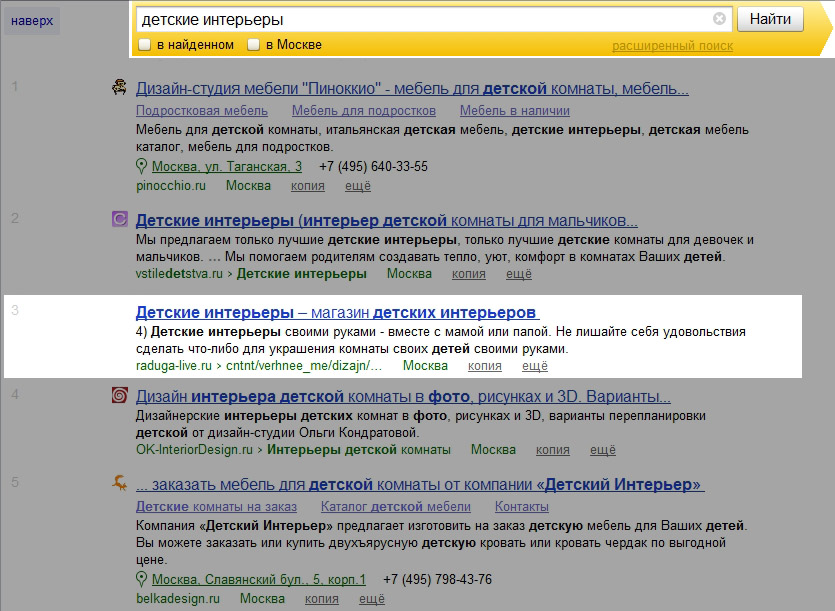Viewport: 835px width, 611px height.
Task: Enable the 'в найденном' checkbox
Action: [144, 45]
